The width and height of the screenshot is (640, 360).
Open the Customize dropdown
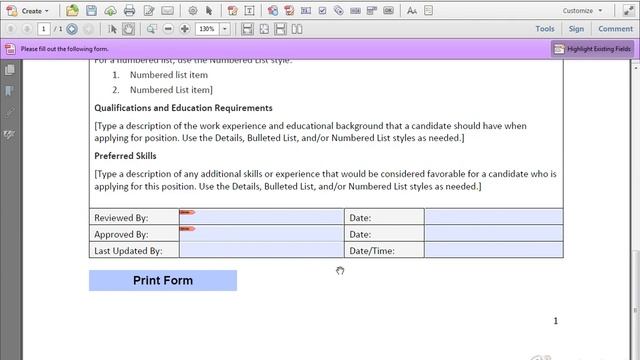(x=582, y=11)
